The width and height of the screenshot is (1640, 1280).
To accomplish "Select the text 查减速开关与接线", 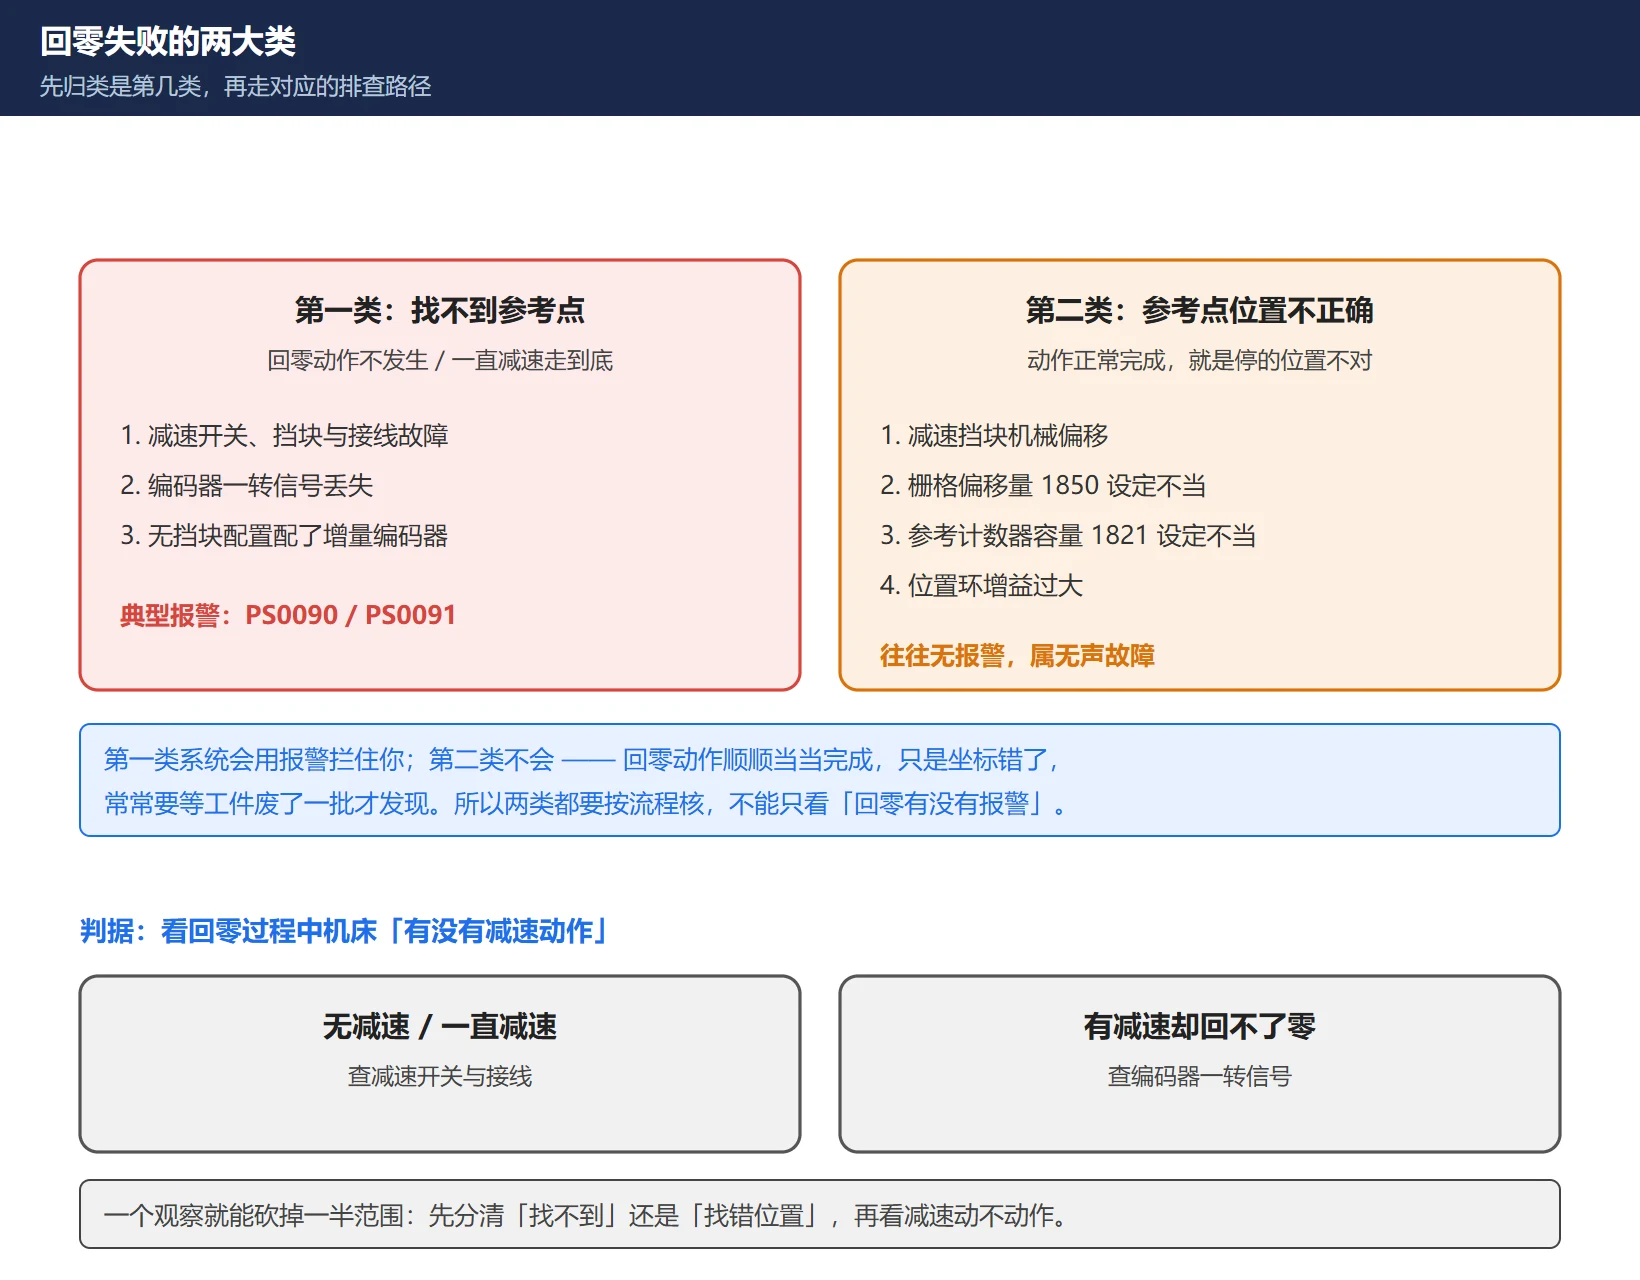I will 440,1077.
